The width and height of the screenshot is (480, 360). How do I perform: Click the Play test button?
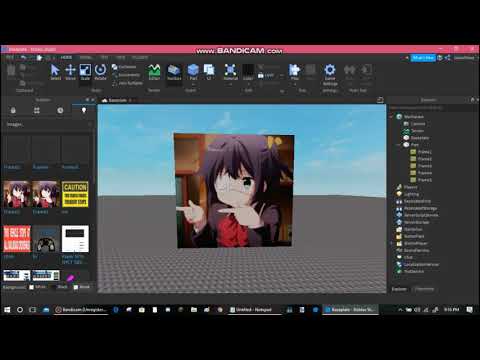[x=294, y=72]
